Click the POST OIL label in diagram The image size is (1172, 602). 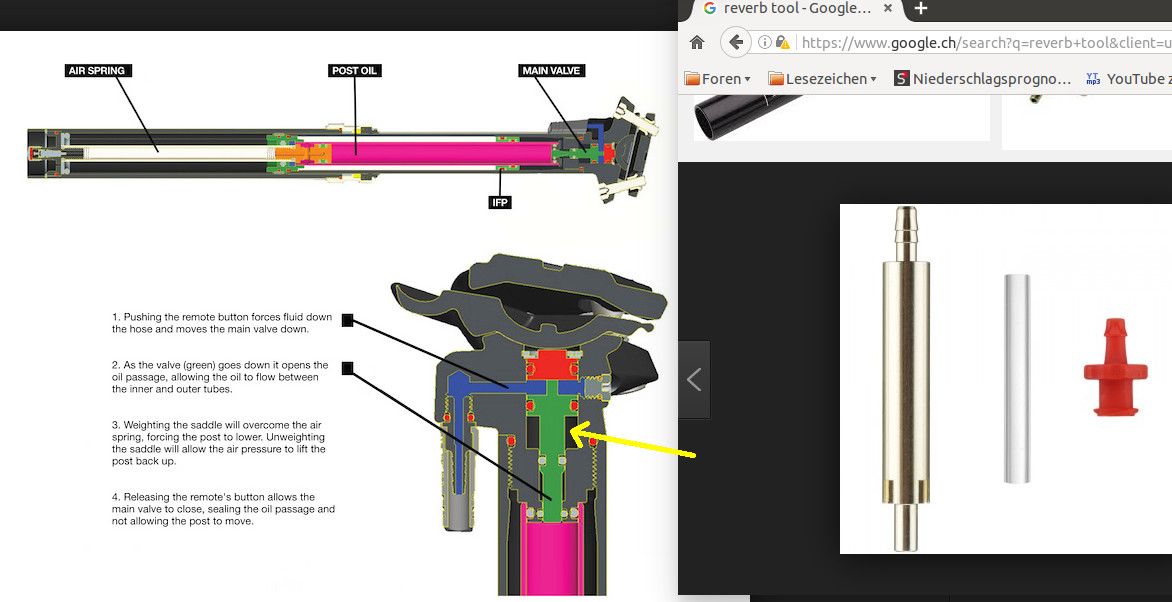(355, 71)
